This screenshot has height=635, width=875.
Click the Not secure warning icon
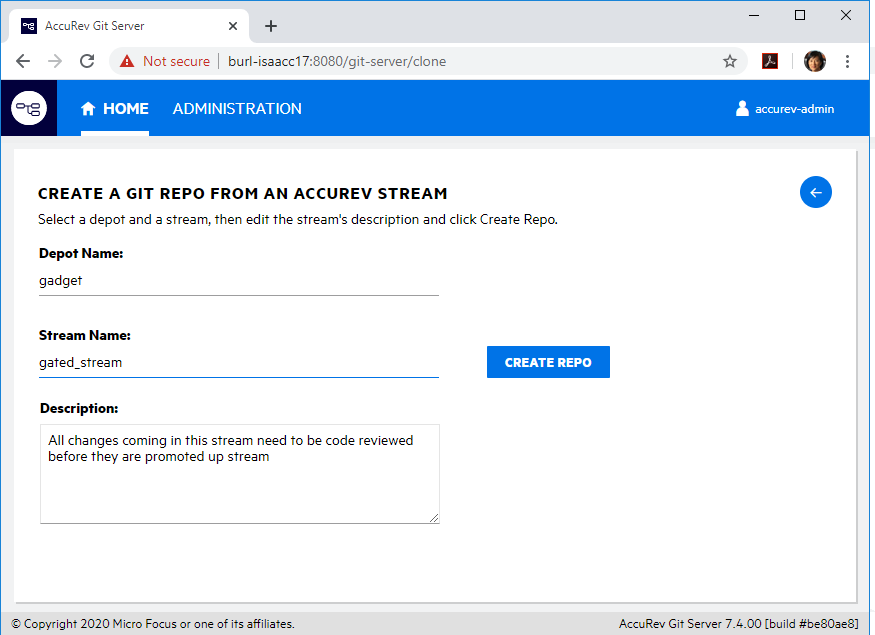(x=127, y=61)
